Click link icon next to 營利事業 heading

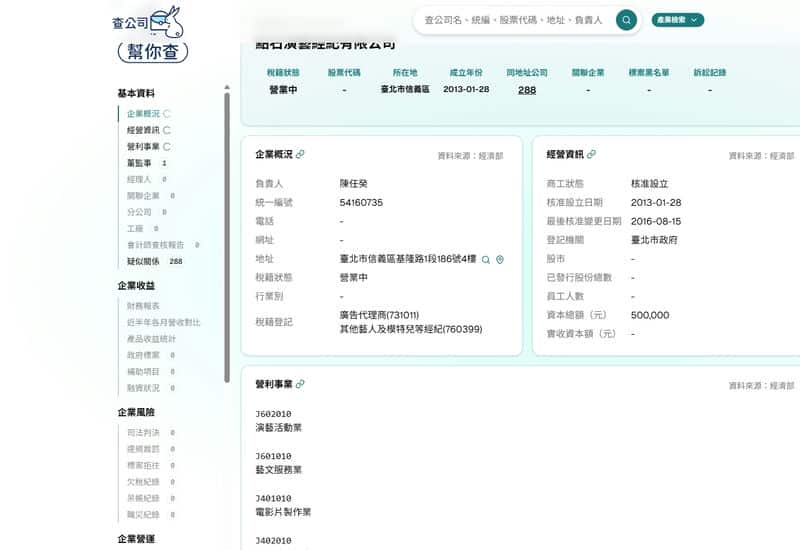click(x=301, y=384)
